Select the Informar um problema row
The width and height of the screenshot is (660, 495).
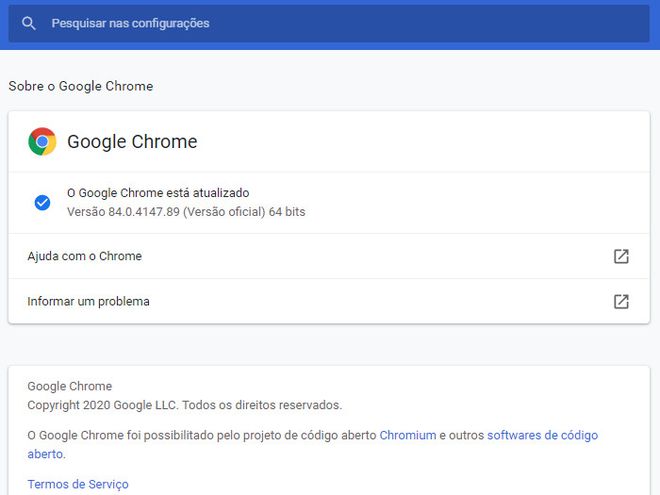coord(329,301)
